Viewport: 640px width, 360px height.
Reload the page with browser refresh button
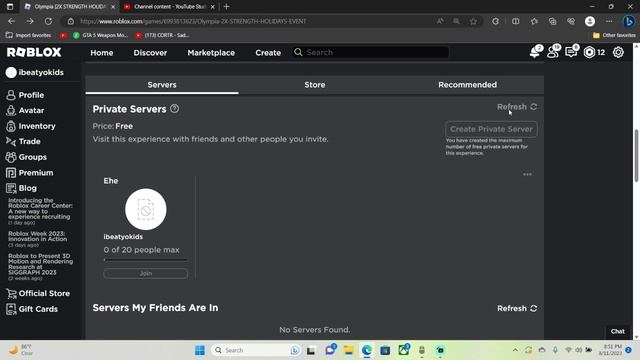click(48, 21)
